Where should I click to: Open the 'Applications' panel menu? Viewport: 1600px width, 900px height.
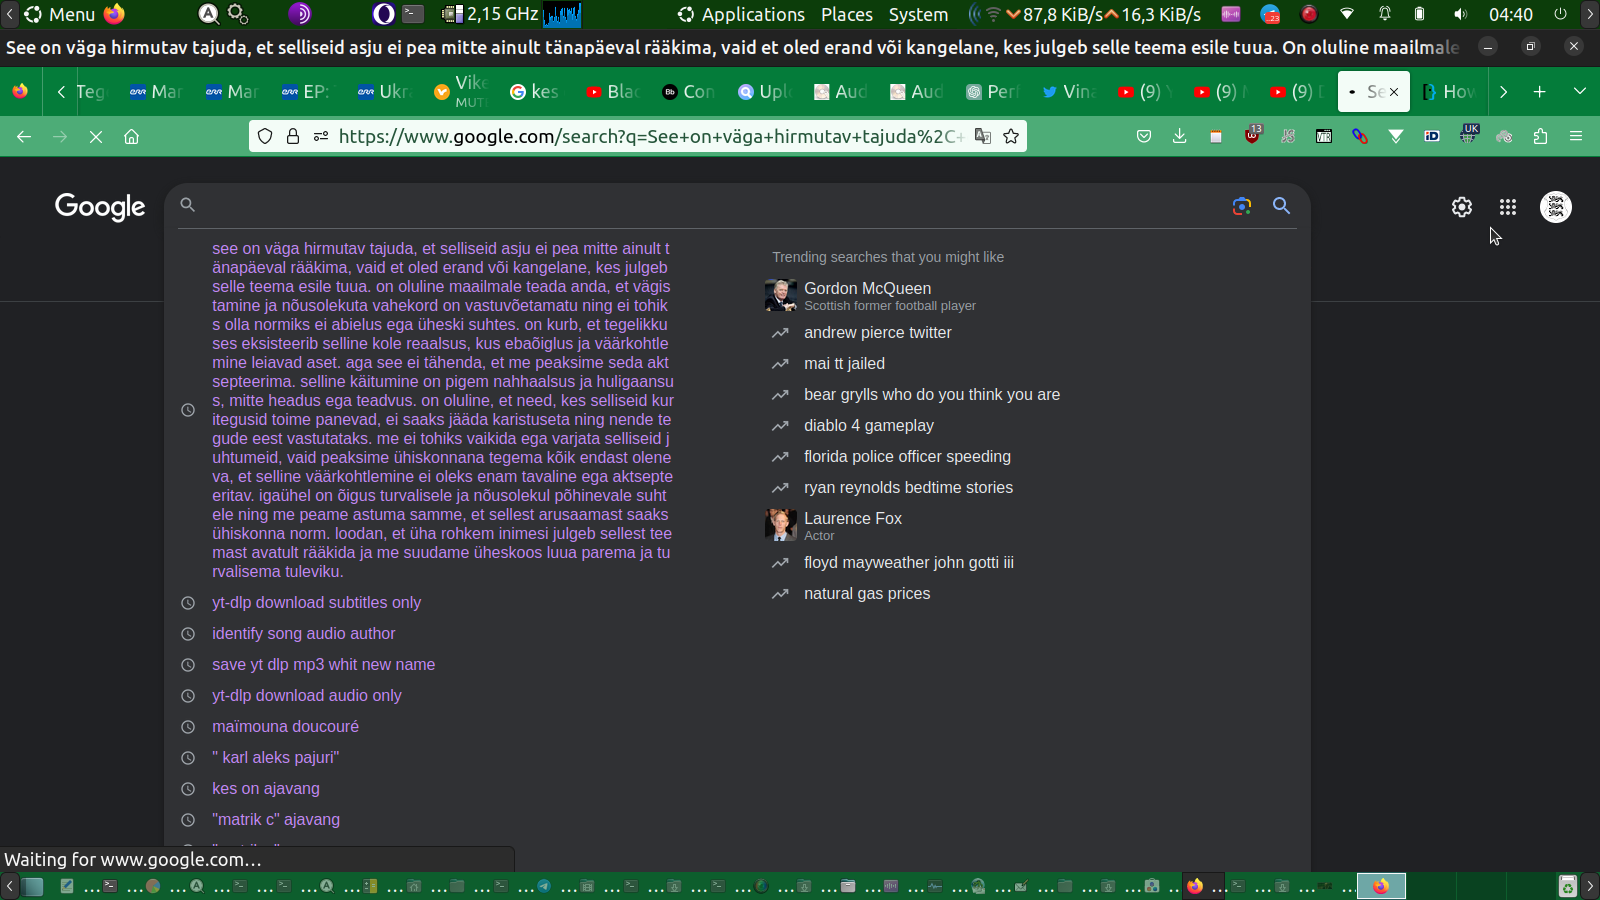point(741,14)
